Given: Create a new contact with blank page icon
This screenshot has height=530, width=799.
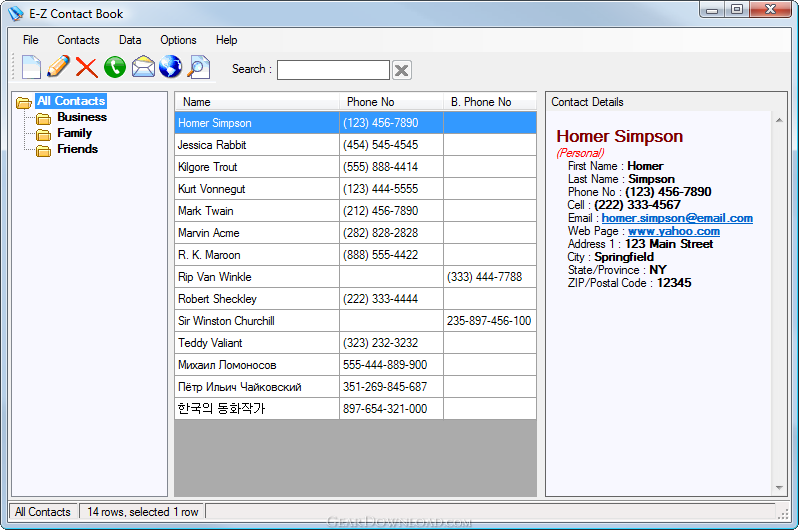Looking at the screenshot, I should [31, 67].
